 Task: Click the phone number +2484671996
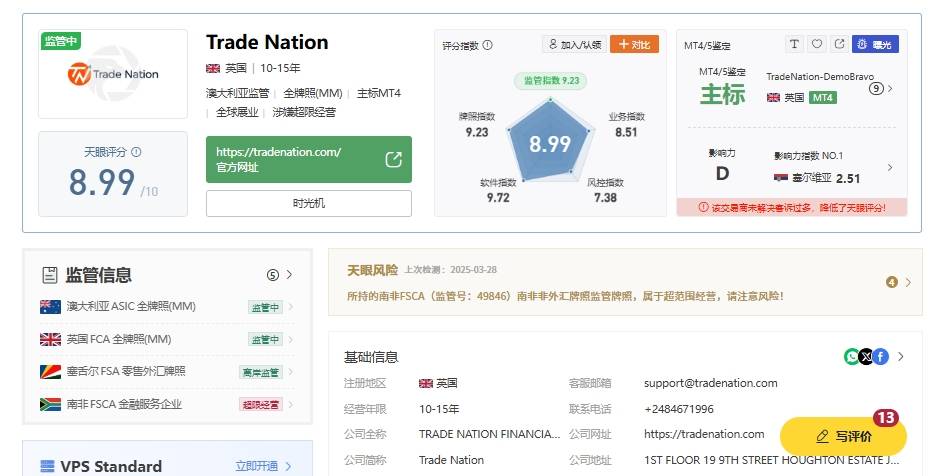(x=679, y=409)
